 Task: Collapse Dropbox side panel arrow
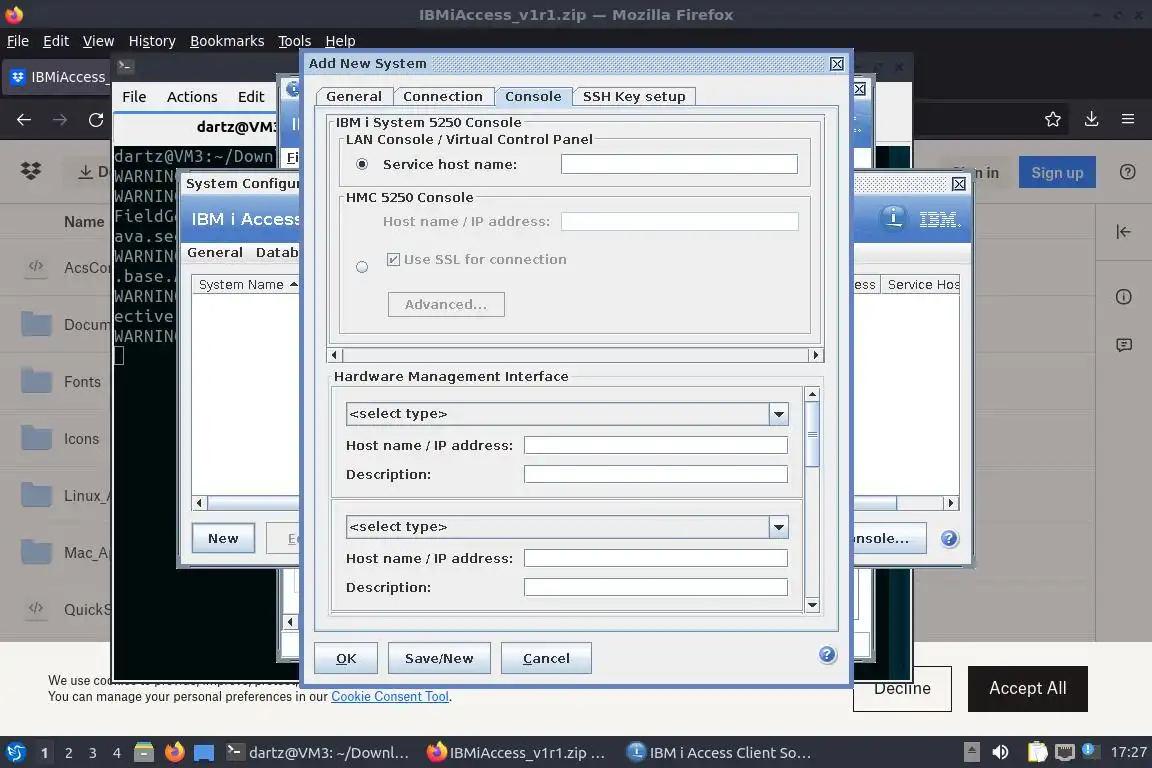1123,232
